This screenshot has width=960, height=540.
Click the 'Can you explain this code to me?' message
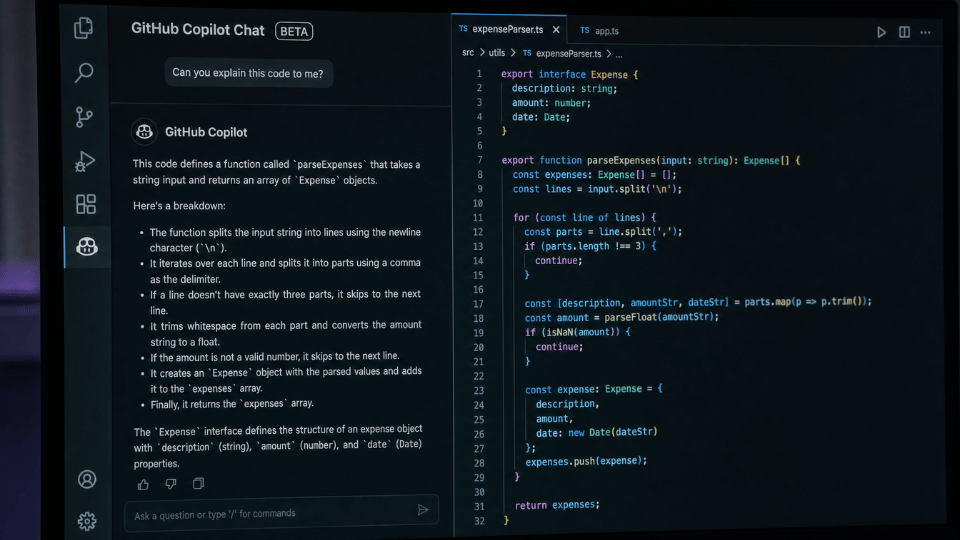248,73
